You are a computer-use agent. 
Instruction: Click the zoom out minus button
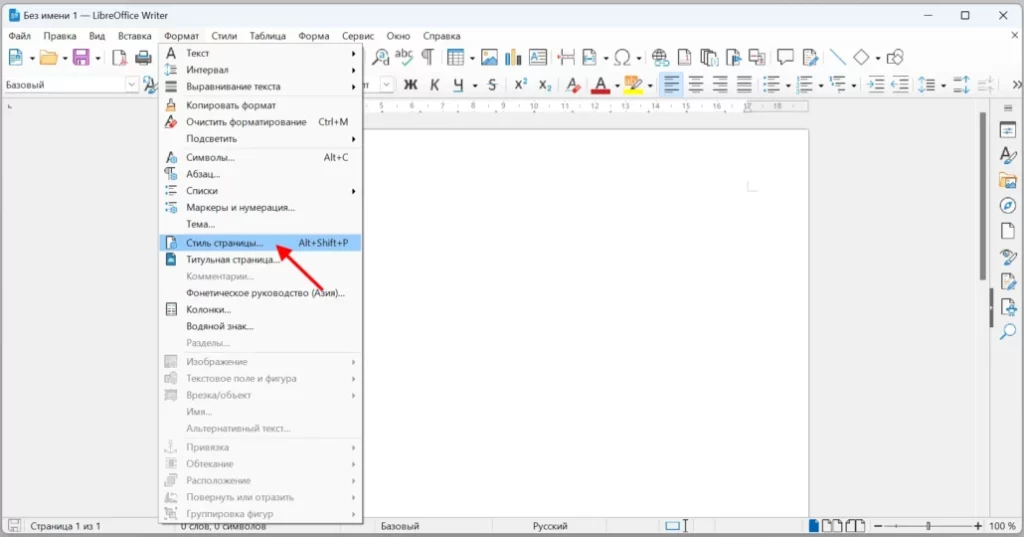click(878, 526)
